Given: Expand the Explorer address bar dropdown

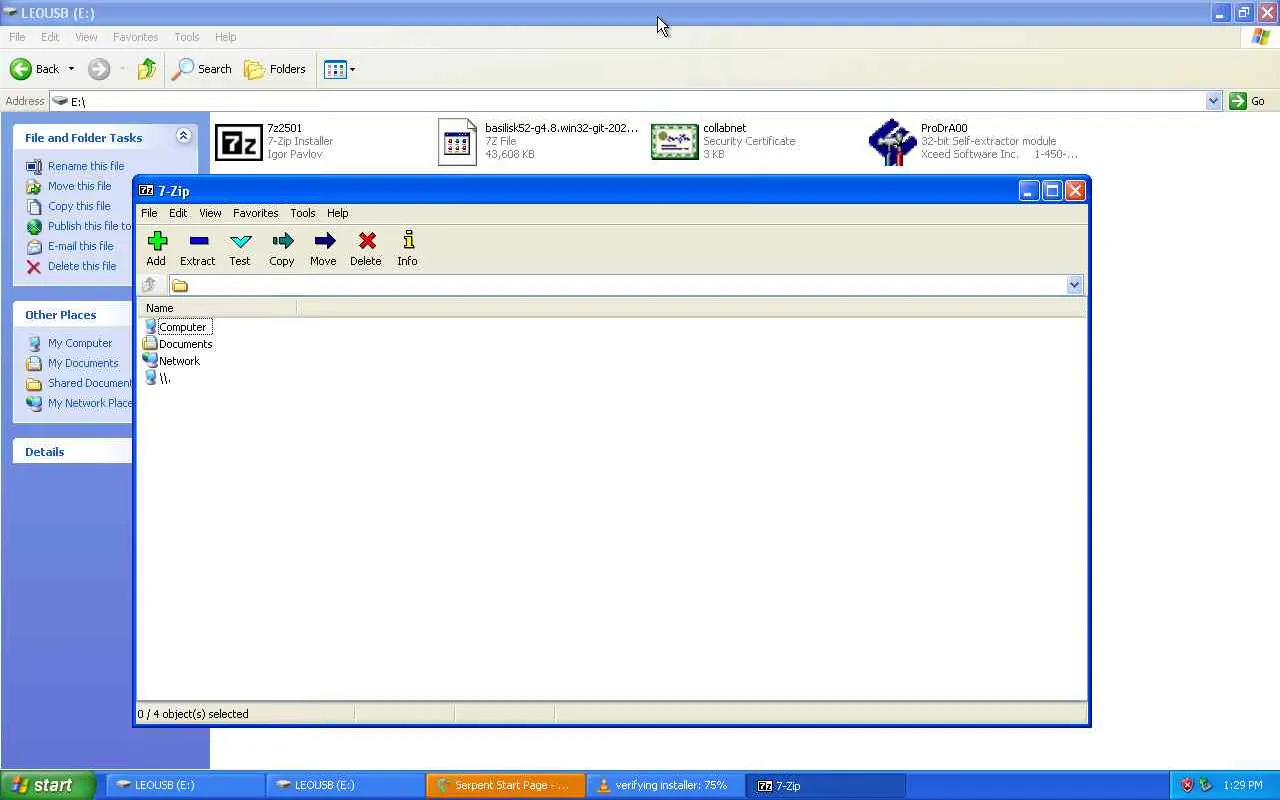Looking at the screenshot, I should (x=1213, y=101).
